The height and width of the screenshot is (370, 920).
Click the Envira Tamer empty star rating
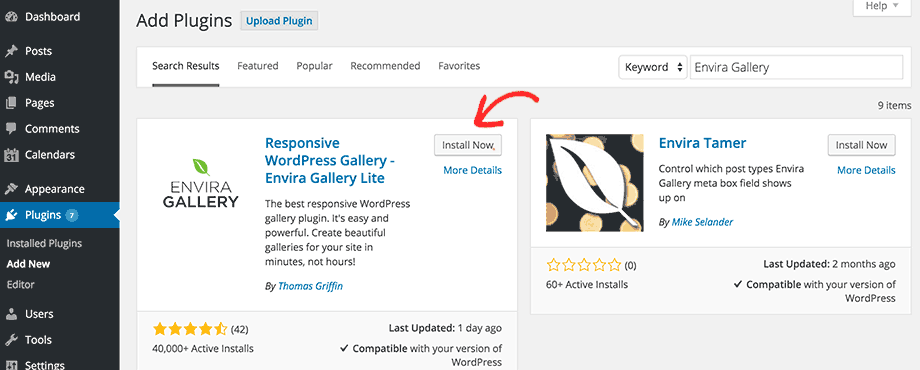583,265
